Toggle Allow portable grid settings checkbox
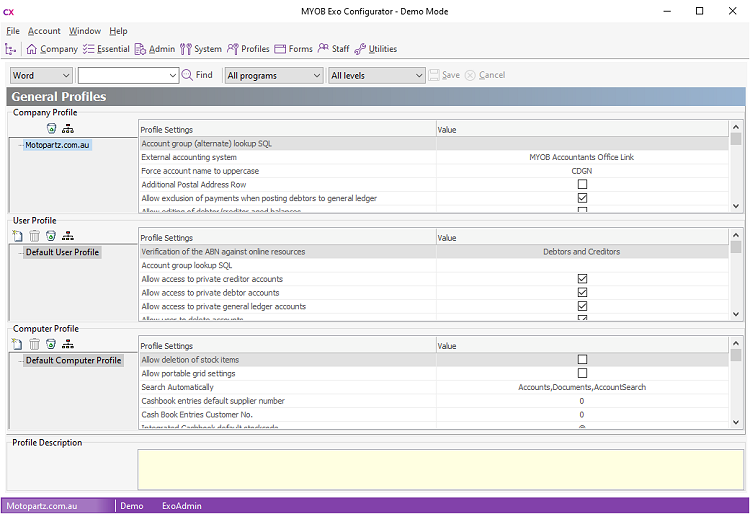750x514 pixels. [582, 373]
